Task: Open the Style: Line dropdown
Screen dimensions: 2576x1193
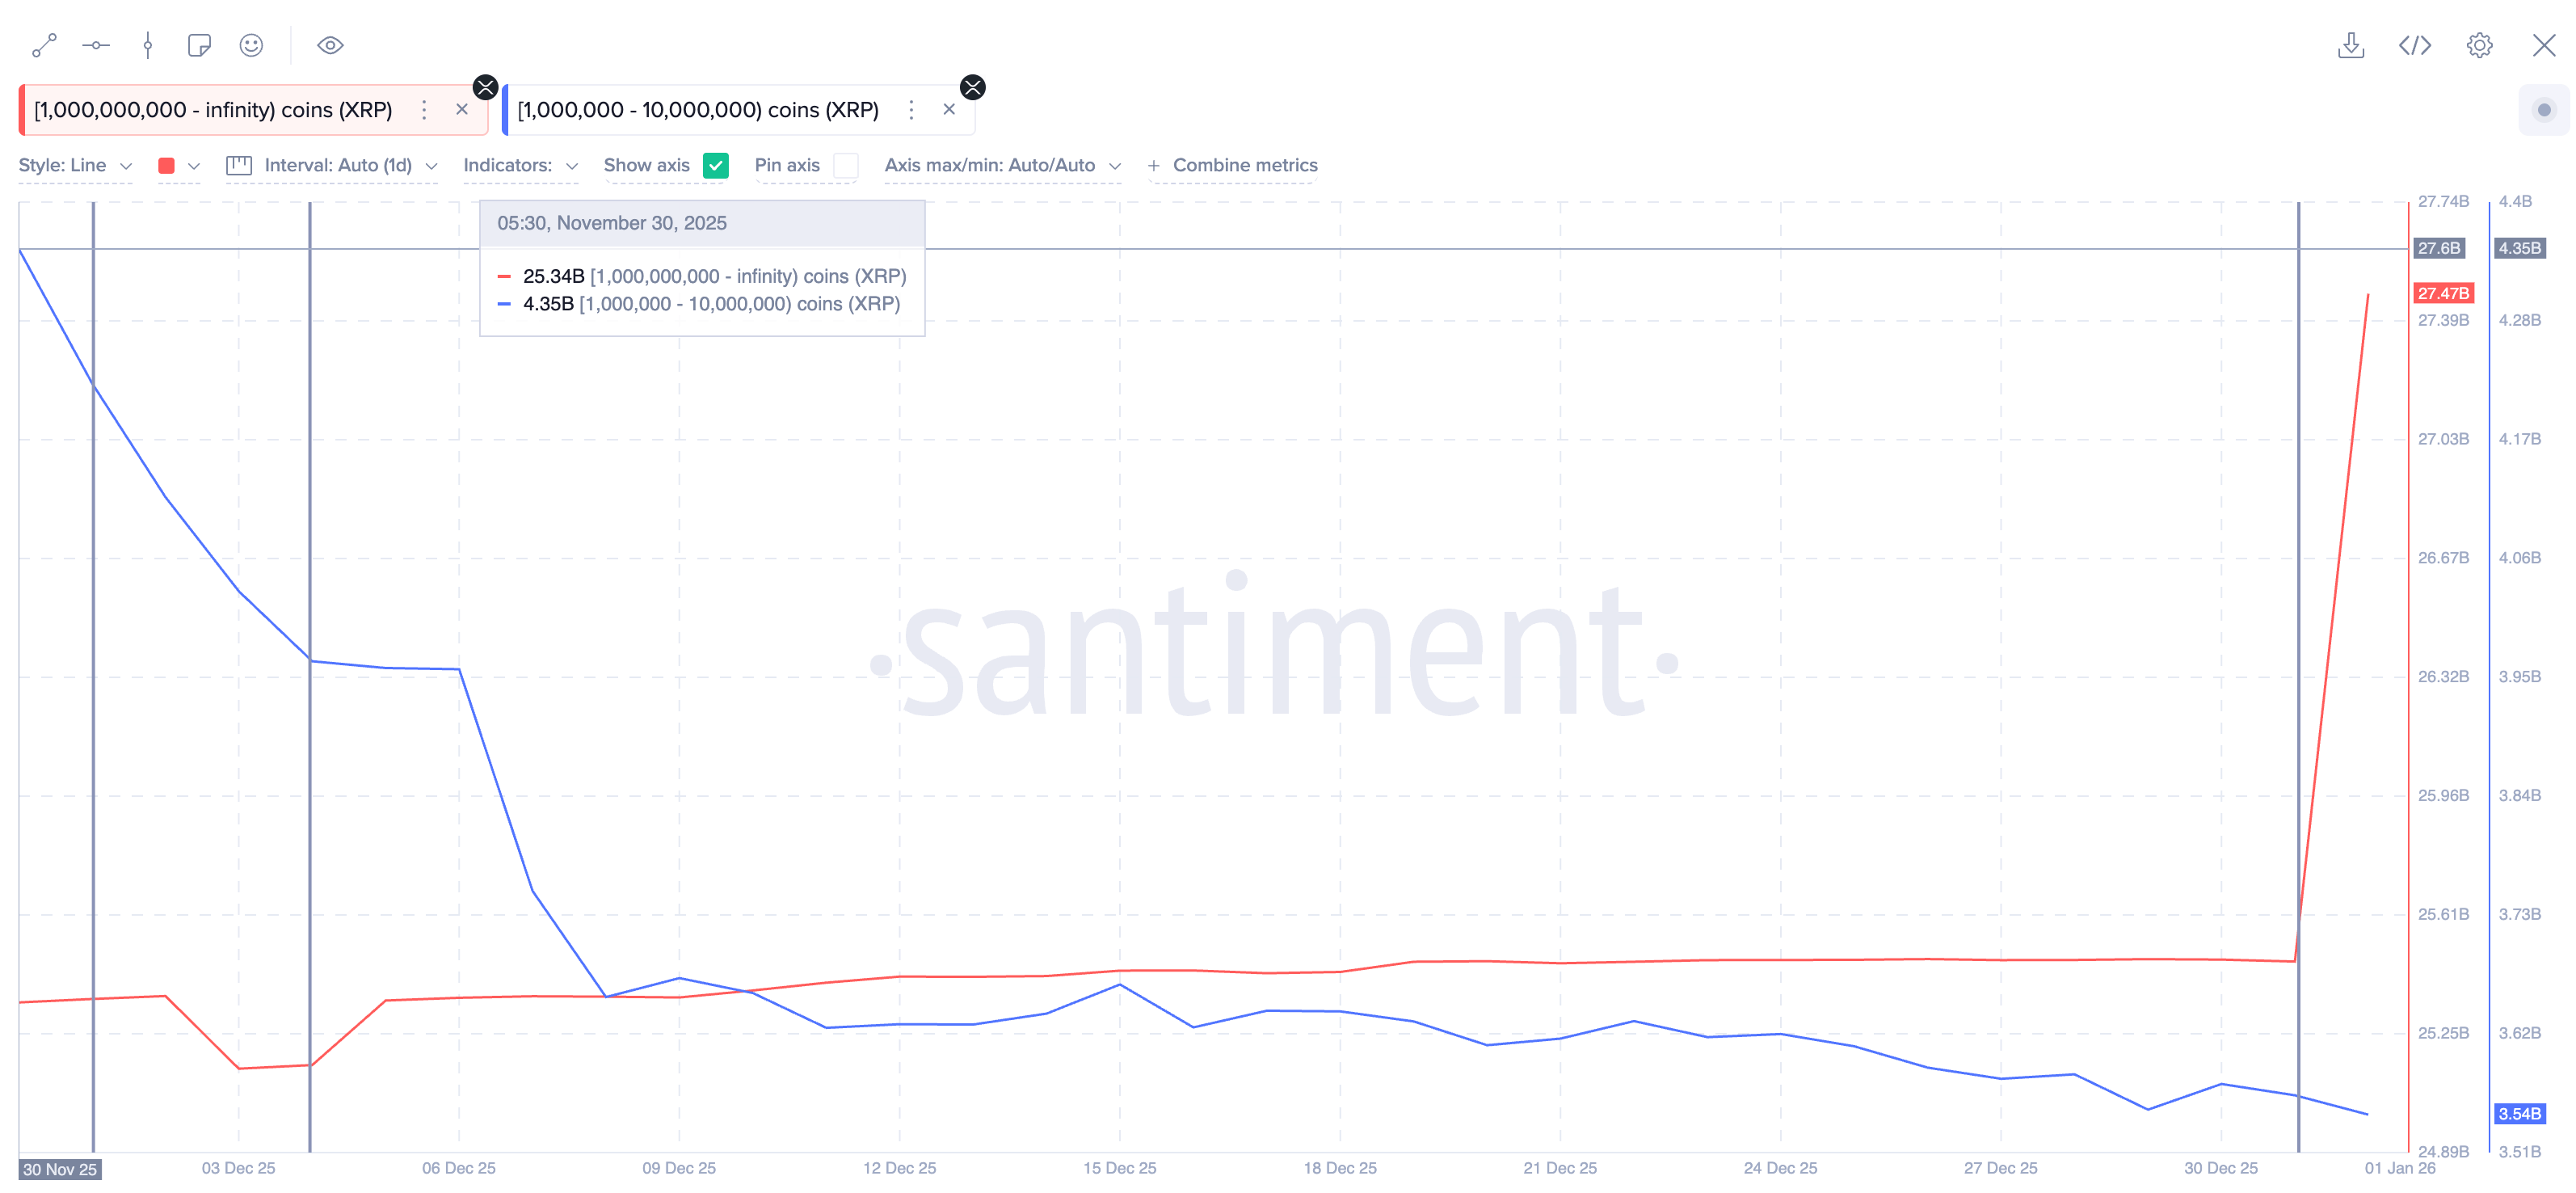Action: coord(75,165)
